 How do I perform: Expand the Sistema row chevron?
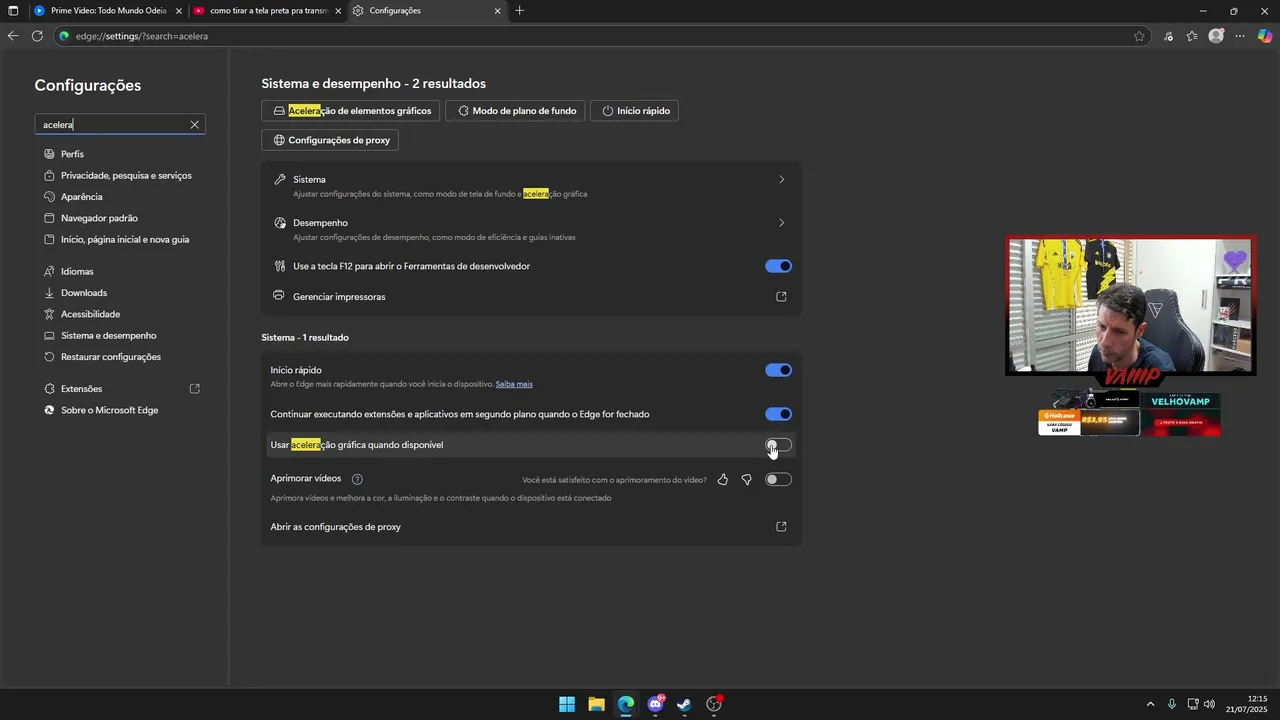(x=781, y=180)
